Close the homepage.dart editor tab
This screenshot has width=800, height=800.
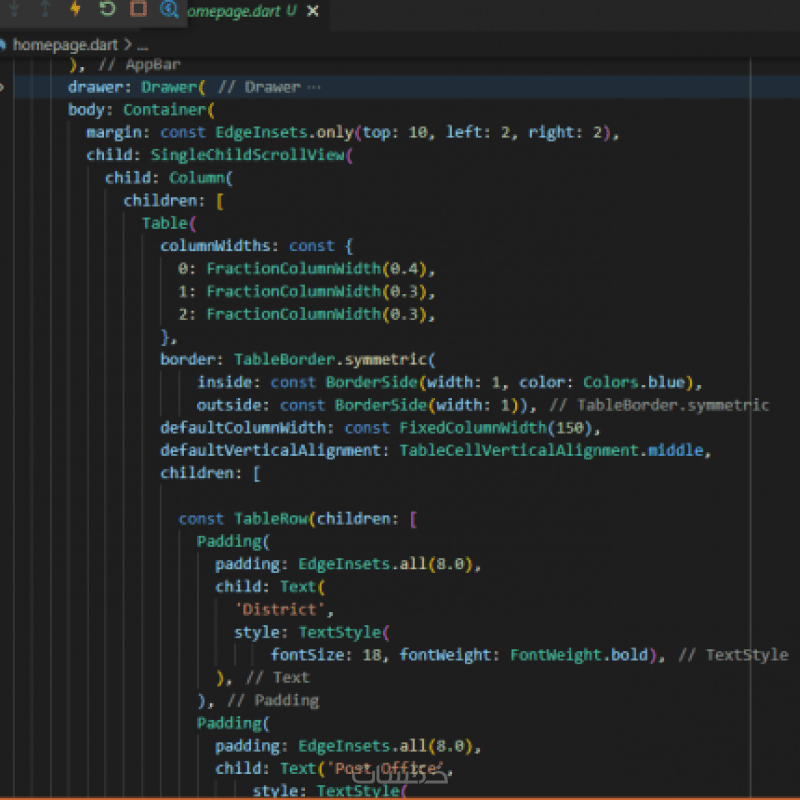(313, 11)
